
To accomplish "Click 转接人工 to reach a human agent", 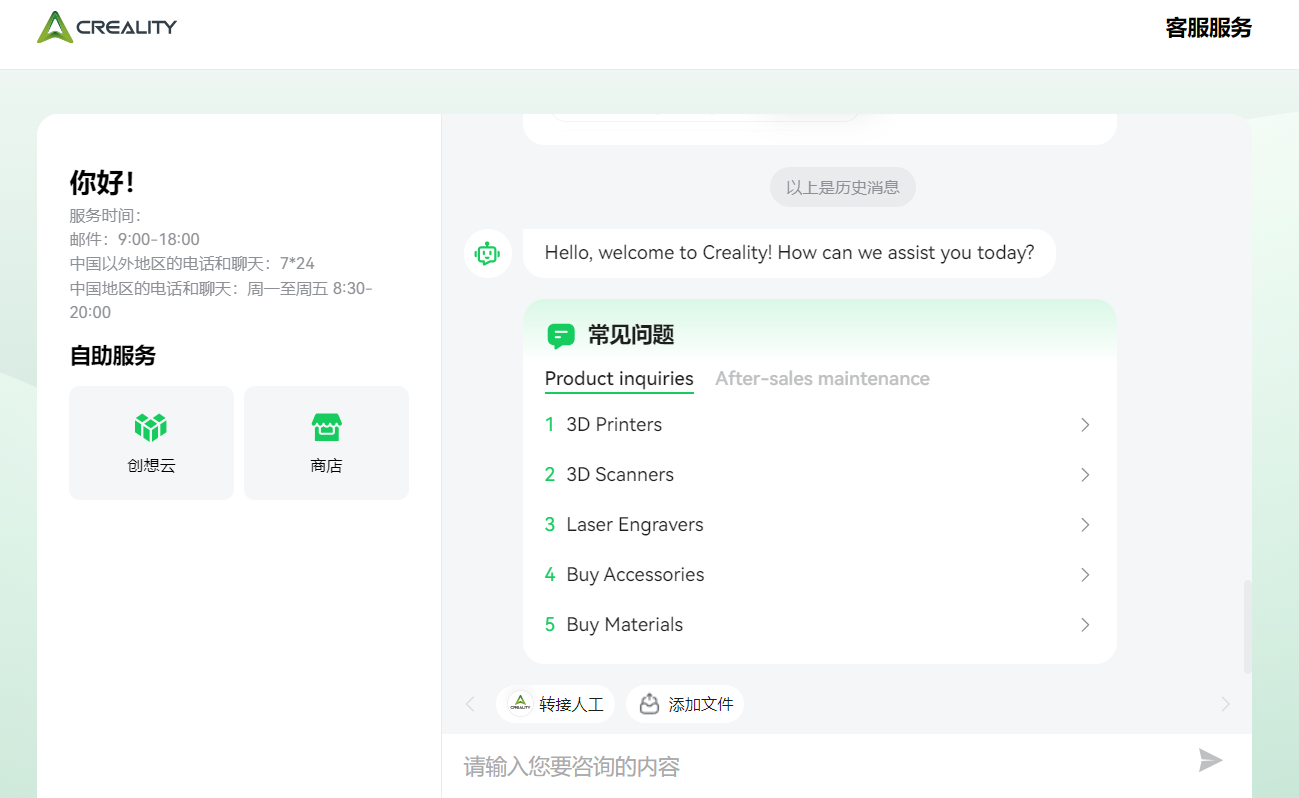I will tap(555, 704).
